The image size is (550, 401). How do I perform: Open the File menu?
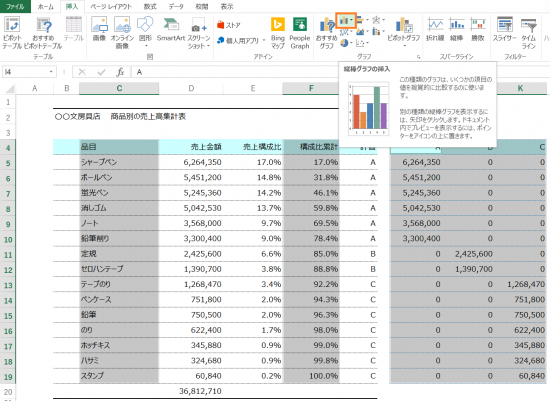coord(15,6)
